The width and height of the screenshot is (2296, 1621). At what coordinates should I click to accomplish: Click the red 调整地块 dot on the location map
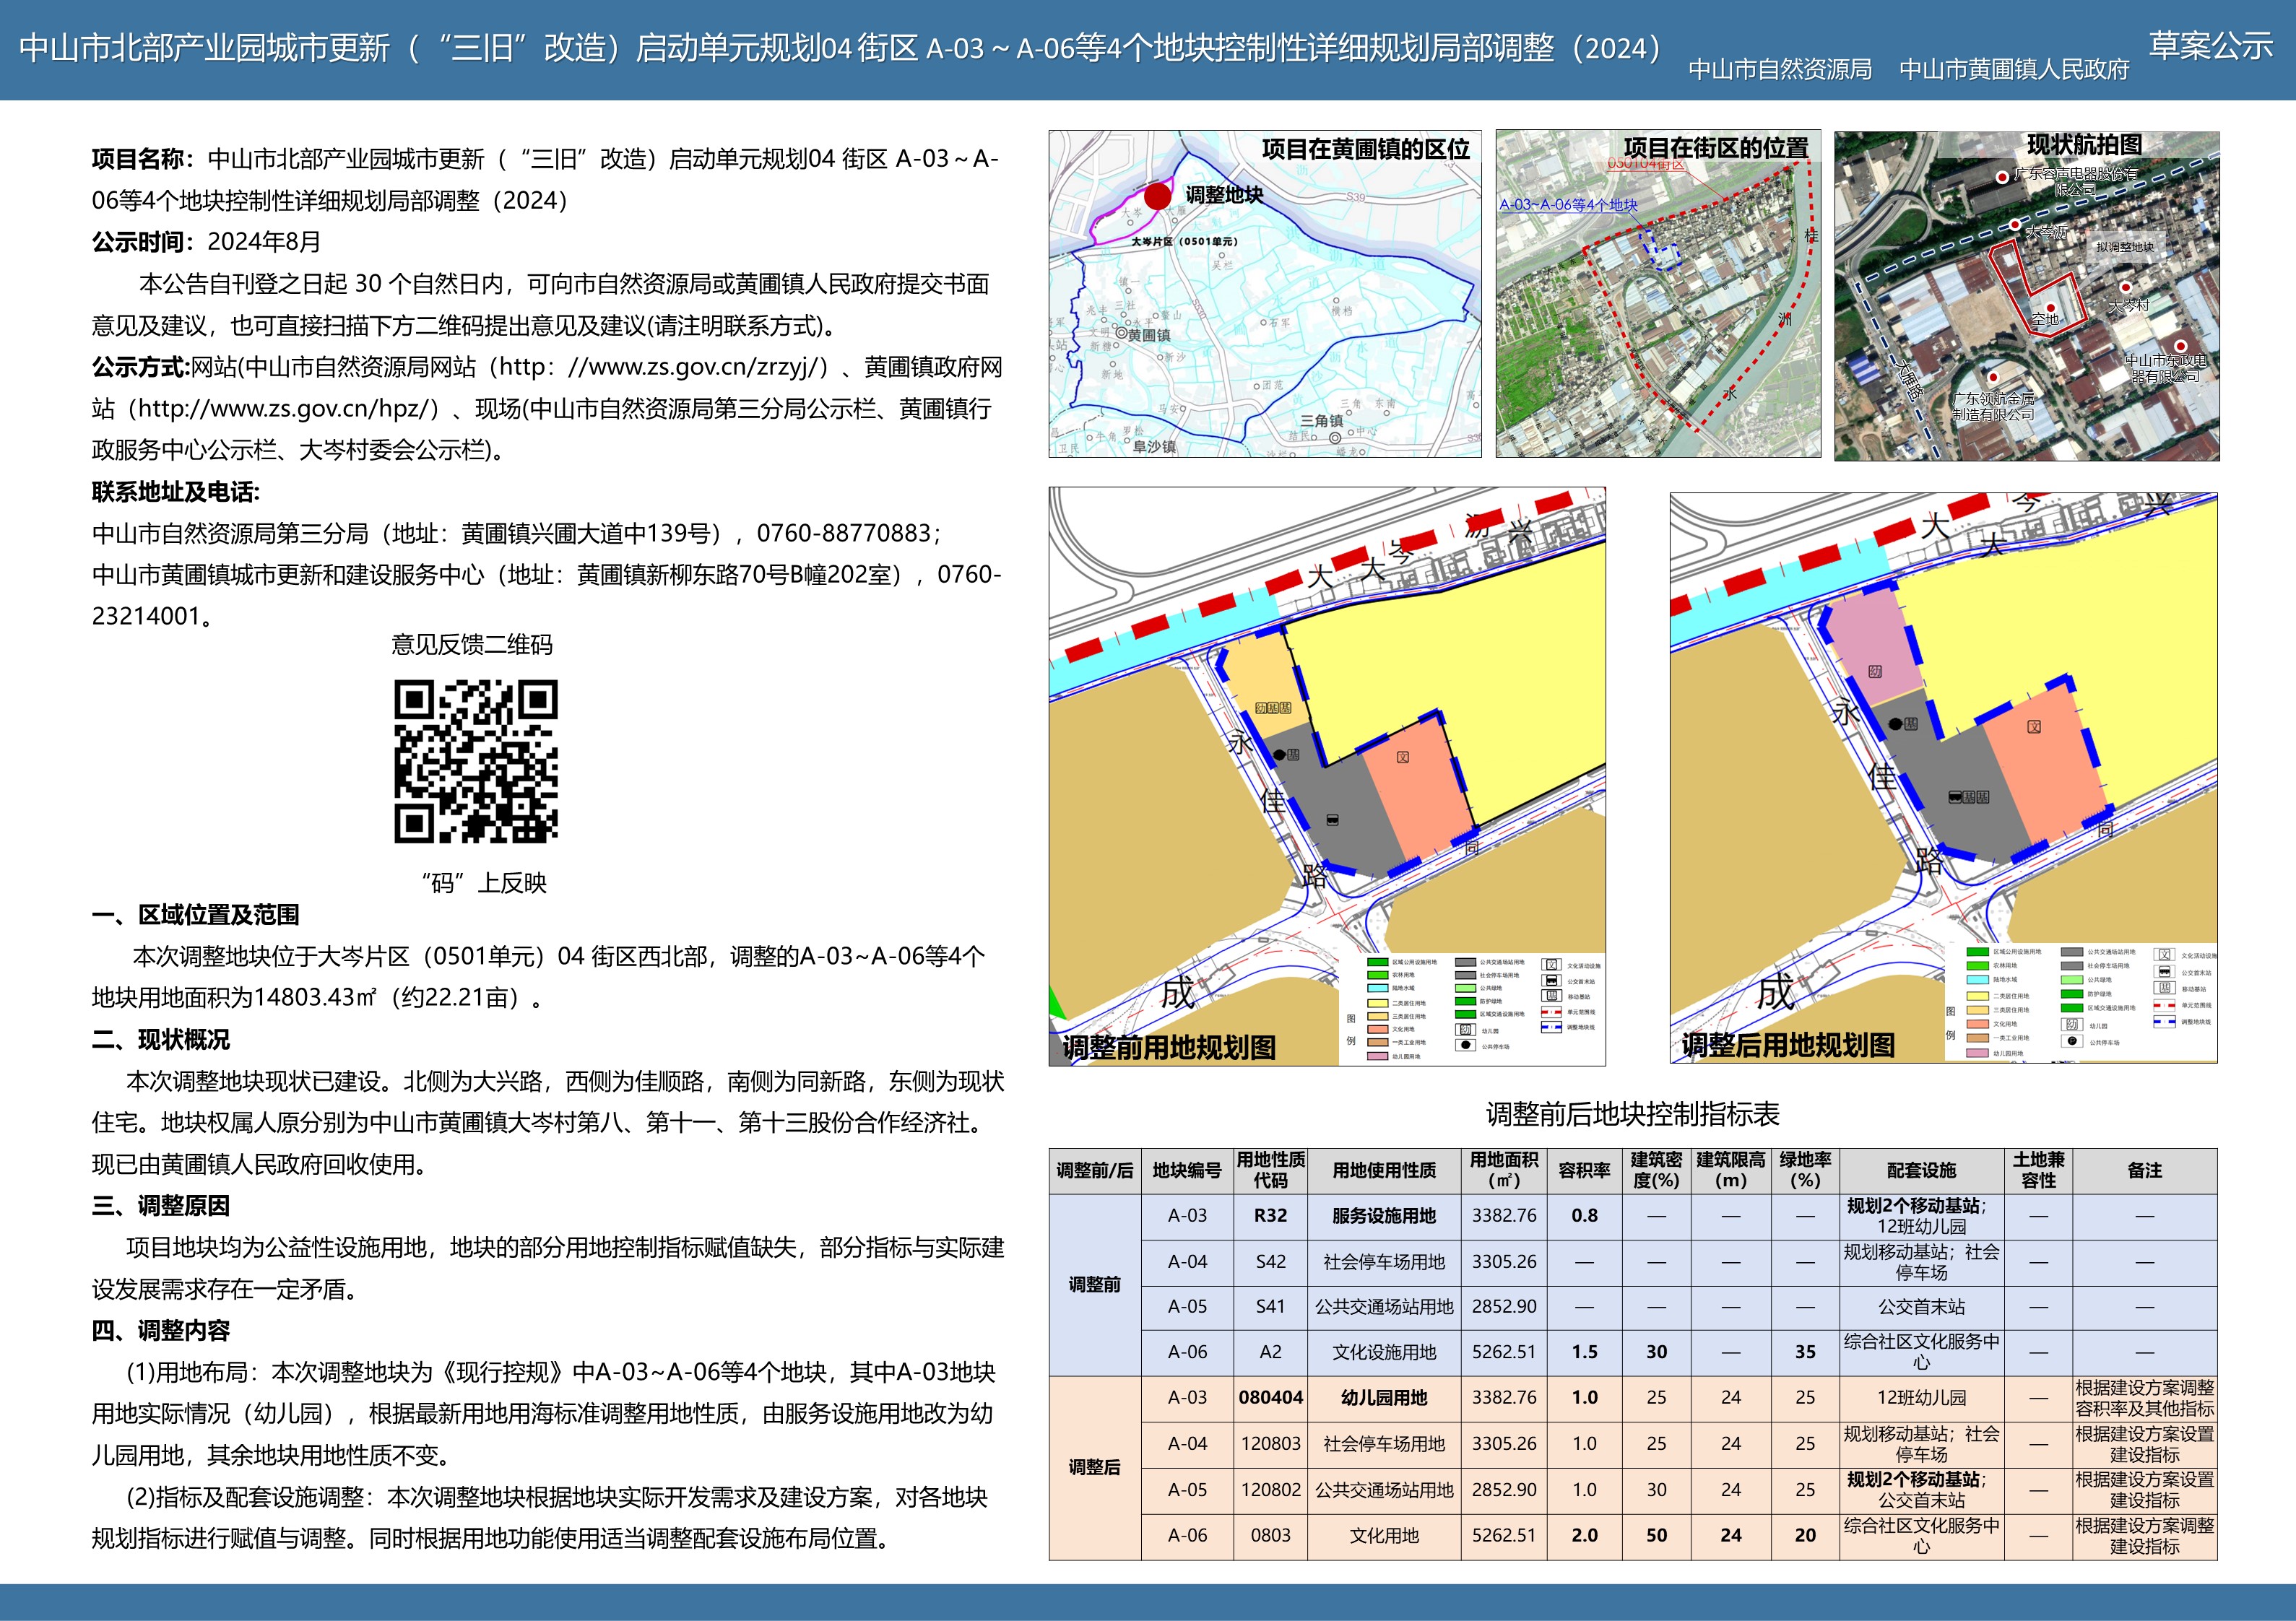(x=1157, y=196)
